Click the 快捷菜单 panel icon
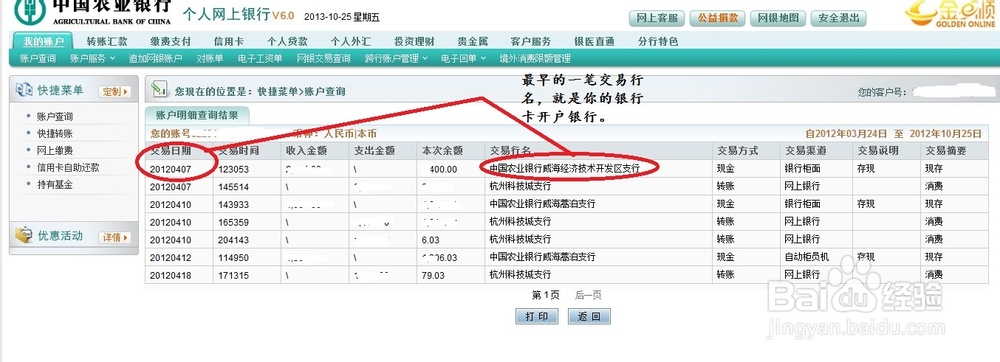 tap(24, 90)
